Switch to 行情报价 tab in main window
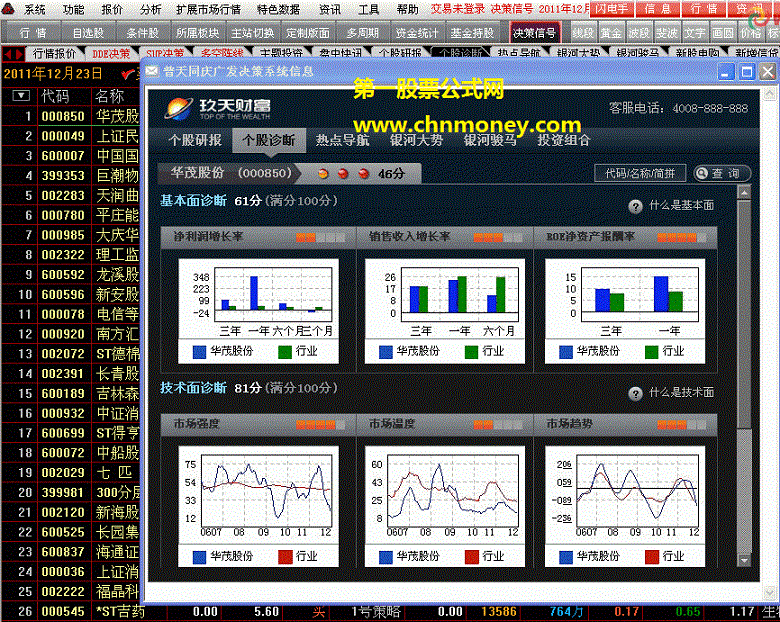Viewport: 780px width, 622px height. point(54,53)
